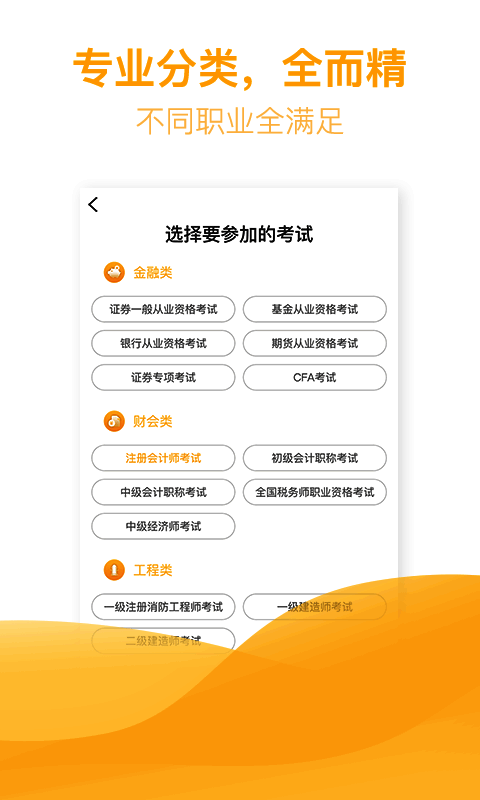Select 一级注册消防工程师考试 exam
480x800 pixels.
163,607
